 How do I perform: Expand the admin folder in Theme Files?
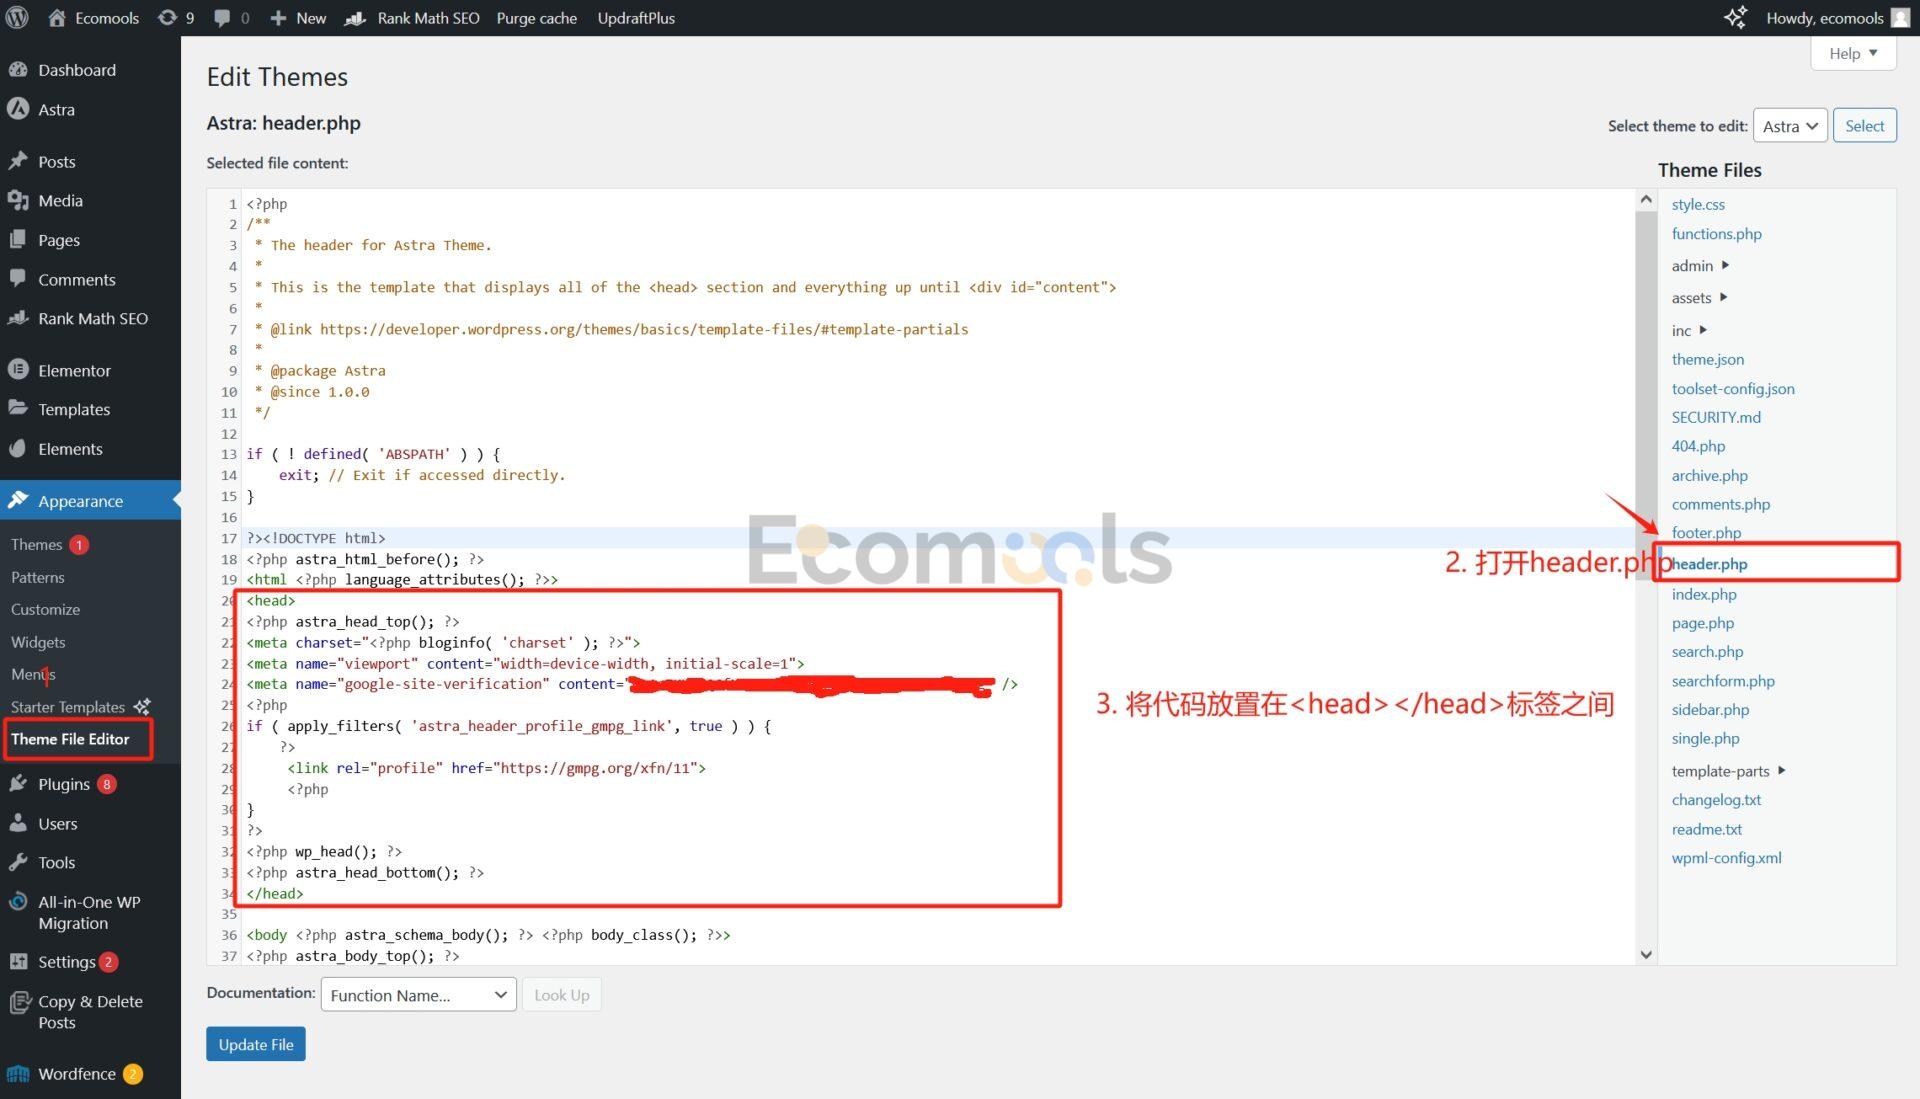[1700, 265]
